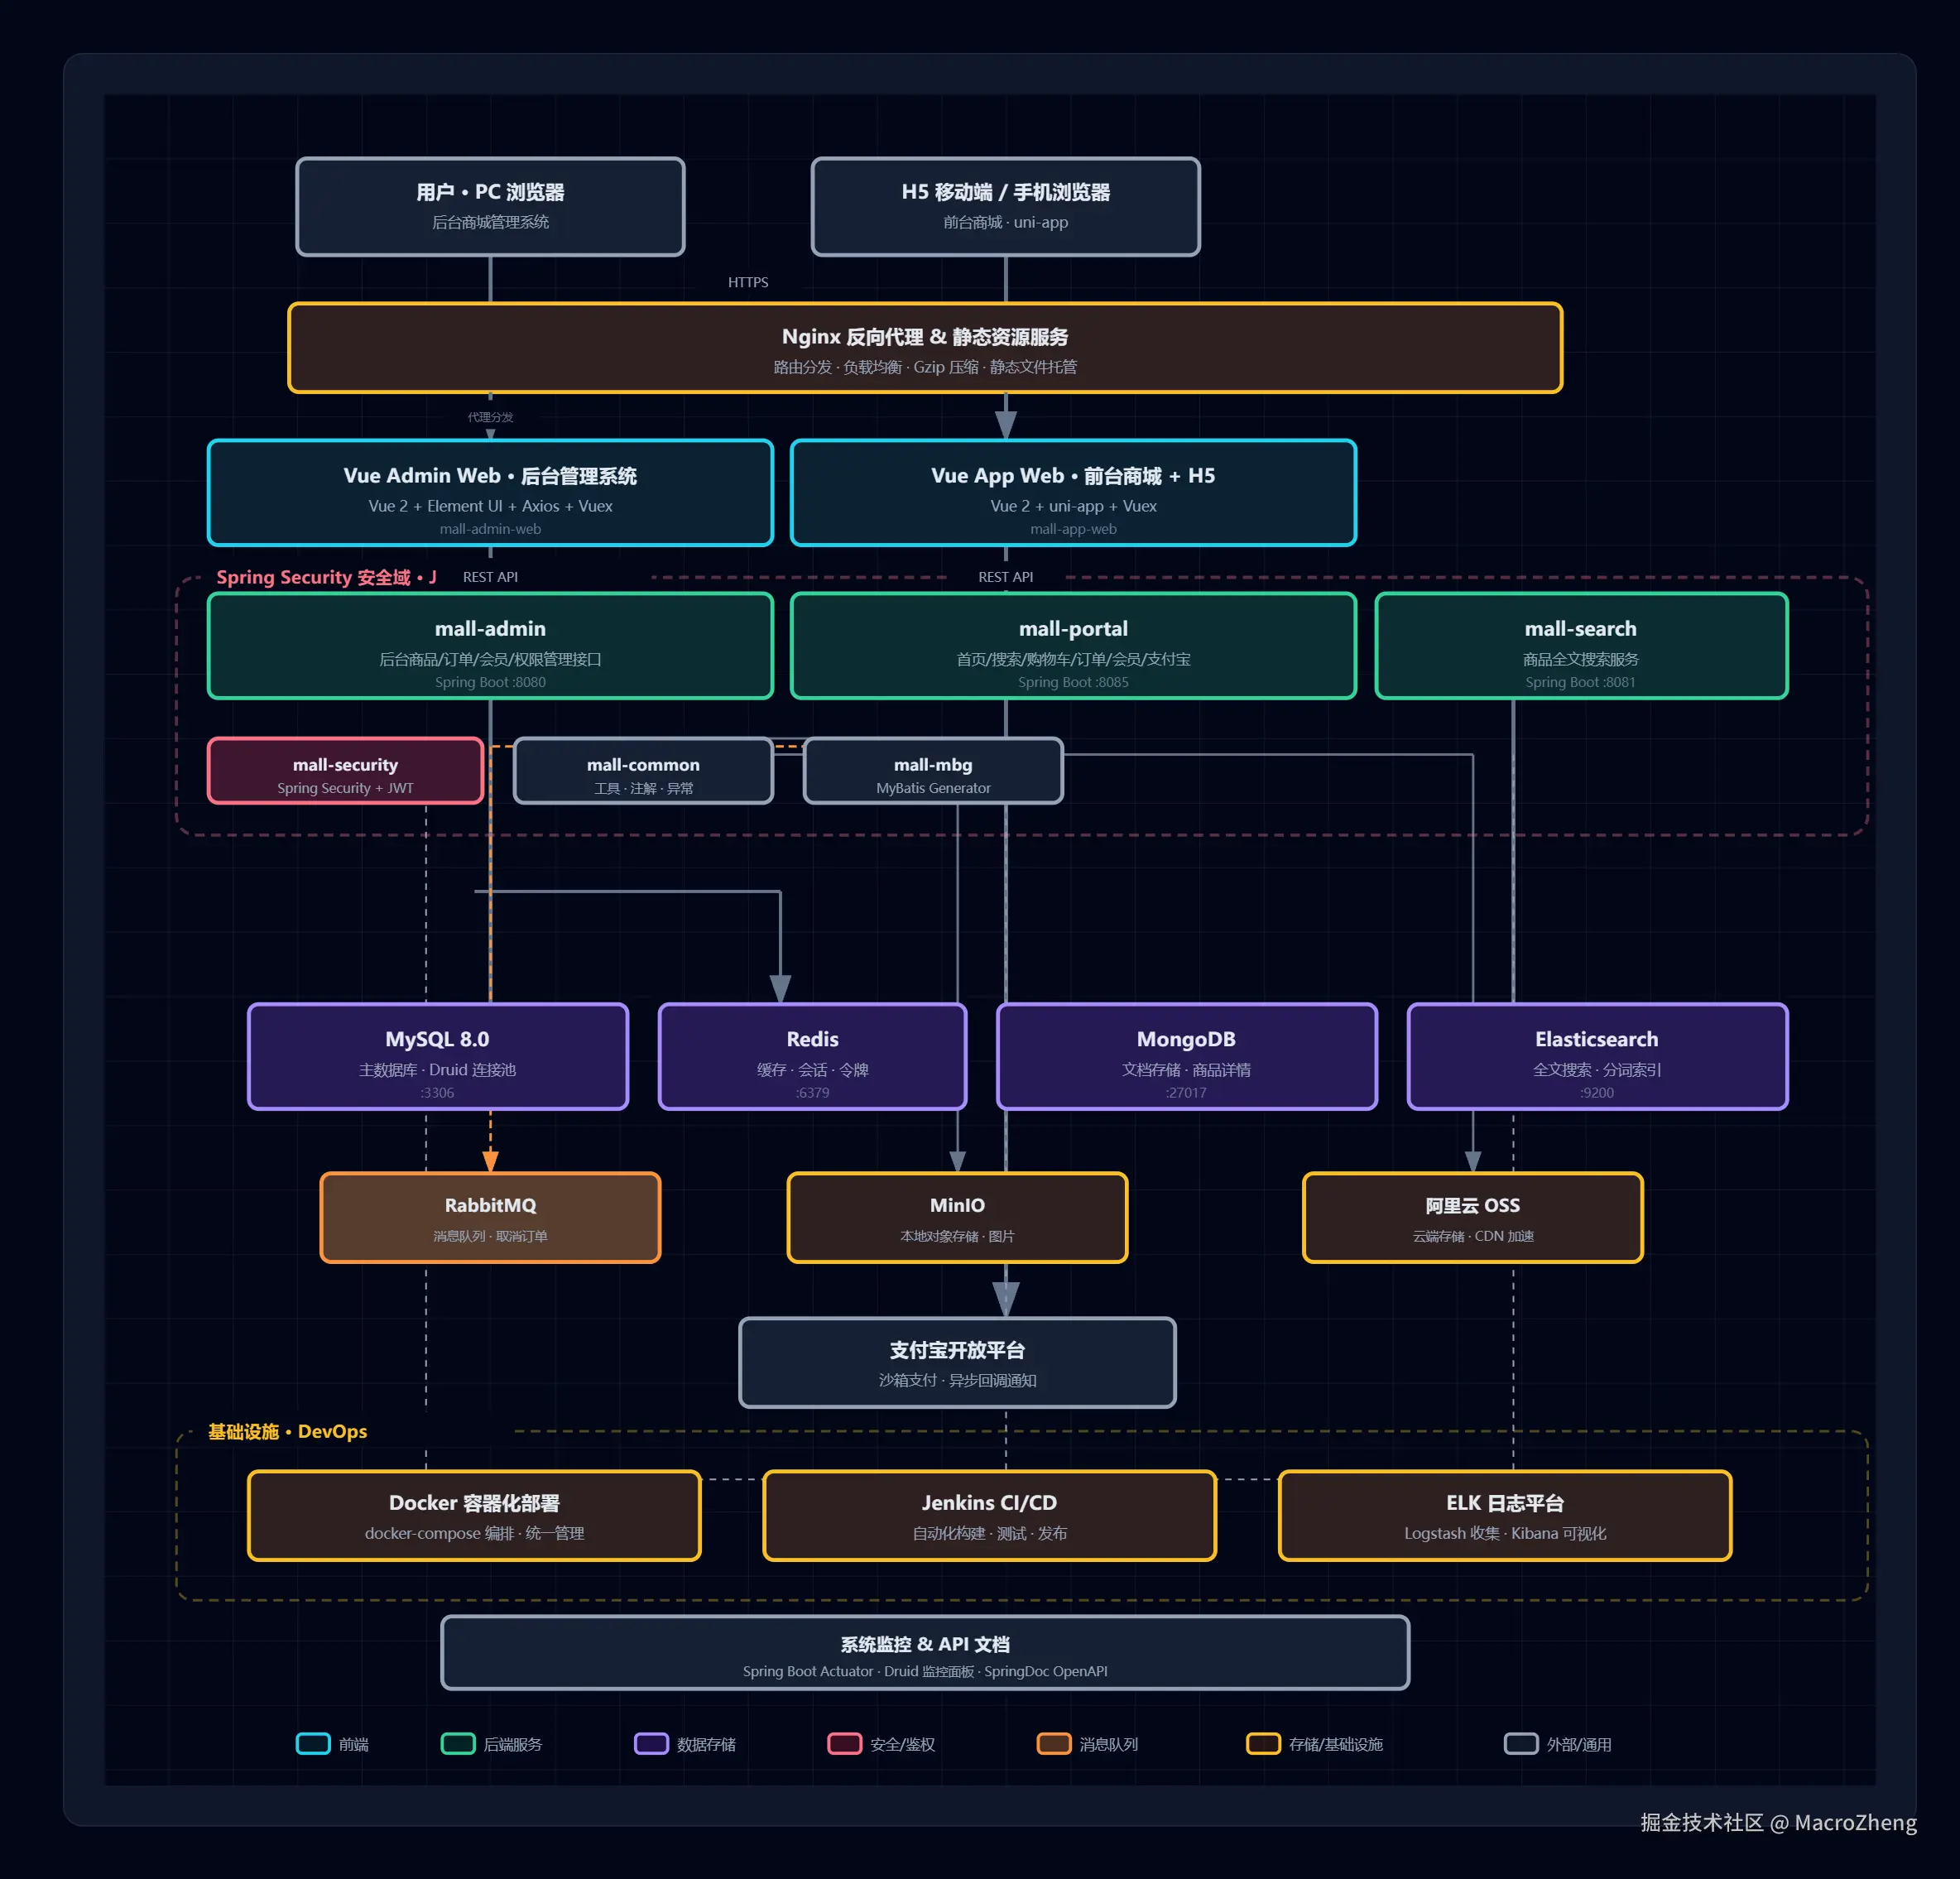The width and height of the screenshot is (1960, 1879).
Task: Click the 系统监控 & API 文档 block
Action: pos(925,1653)
